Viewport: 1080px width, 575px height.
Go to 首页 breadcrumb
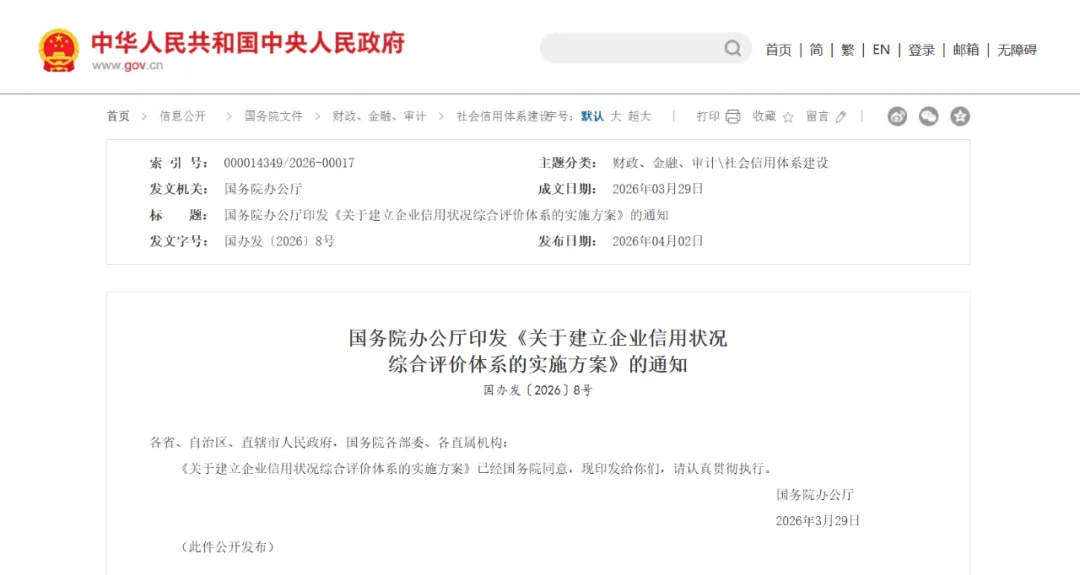click(118, 116)
